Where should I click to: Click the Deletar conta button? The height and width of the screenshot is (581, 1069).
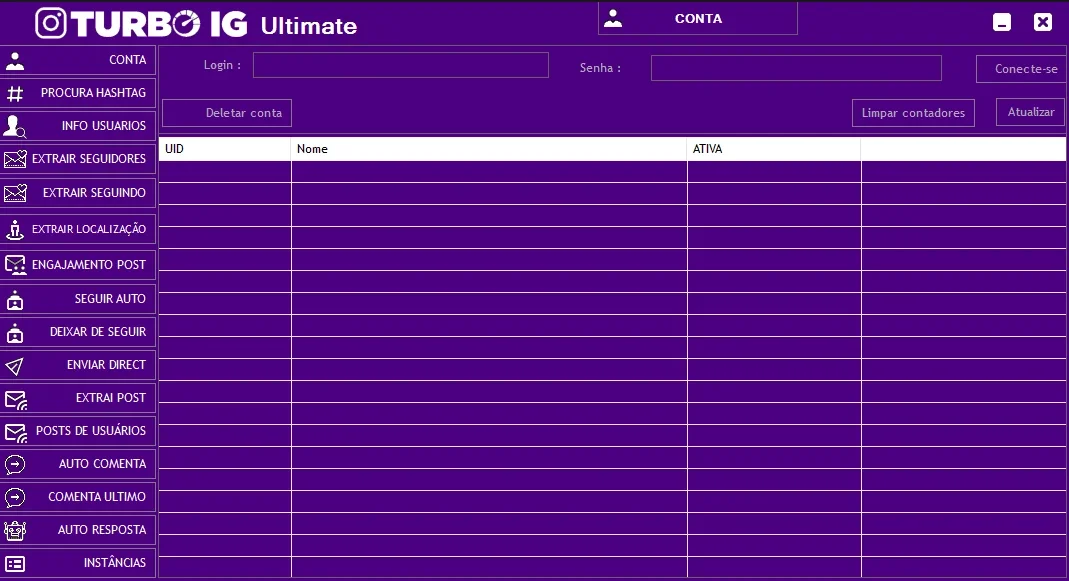click(x=227, y=113)
